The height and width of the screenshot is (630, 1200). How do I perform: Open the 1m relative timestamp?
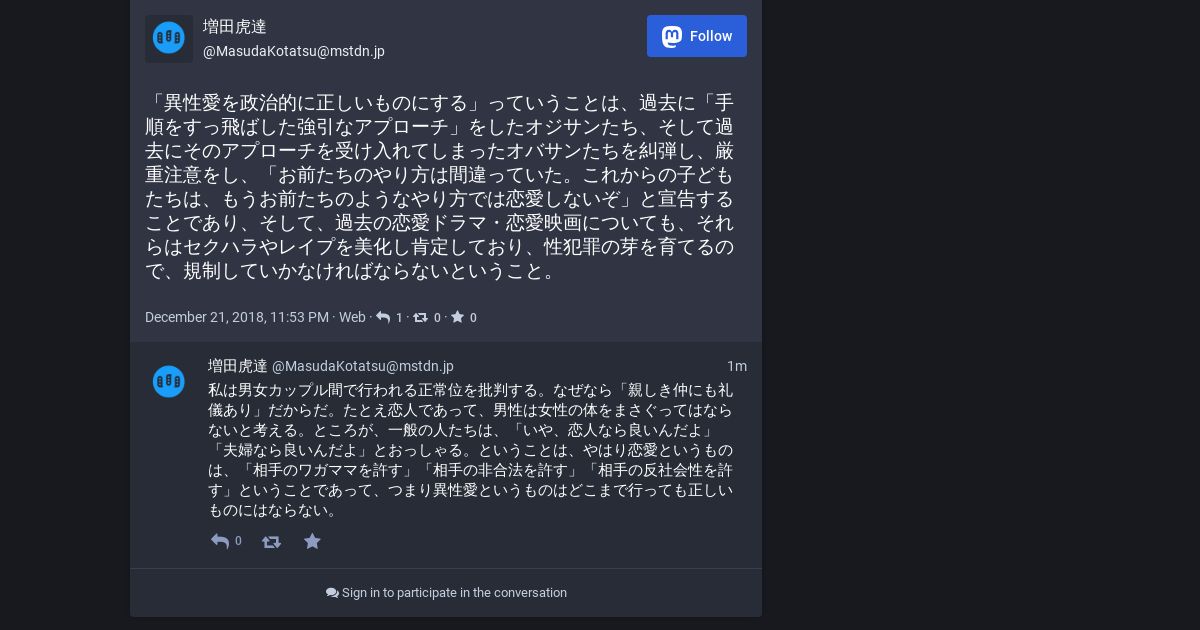[x=737, y=366]
